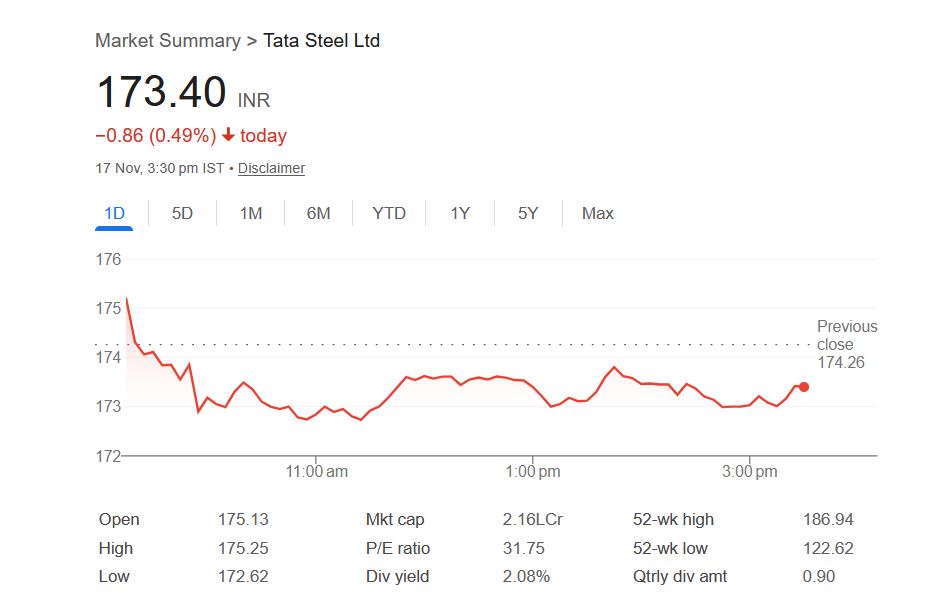Click the 52-wk high label

tap(674, 519)
